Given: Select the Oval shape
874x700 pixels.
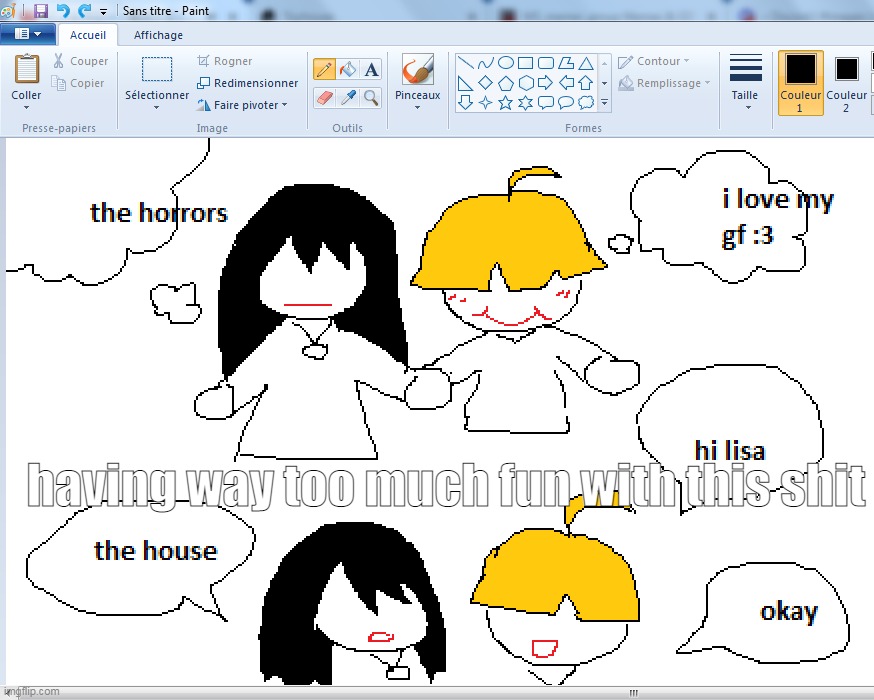Looking at the screenshot, I should 506,62.
